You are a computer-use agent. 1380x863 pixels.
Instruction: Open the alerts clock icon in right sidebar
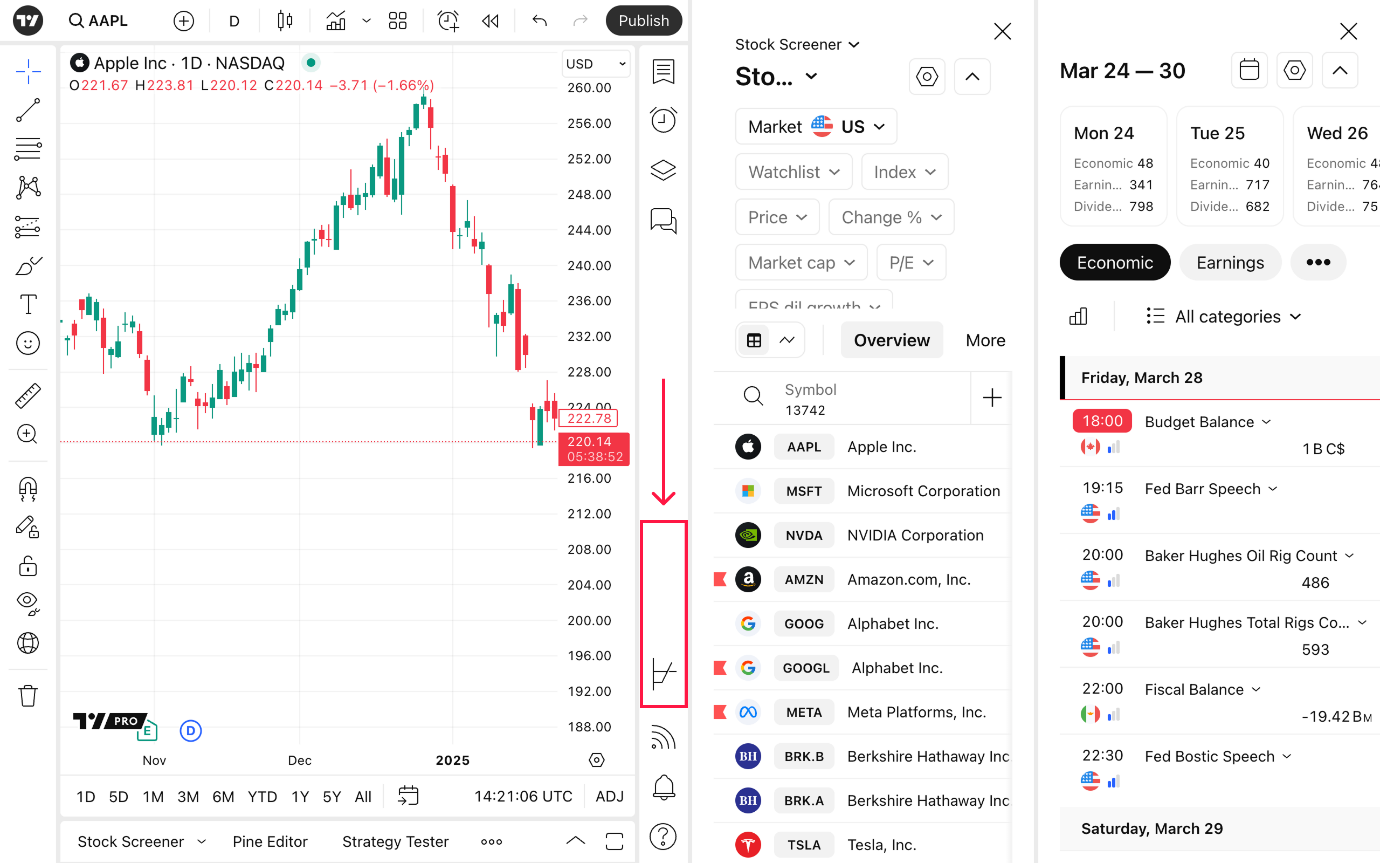[x=663, y=120]
